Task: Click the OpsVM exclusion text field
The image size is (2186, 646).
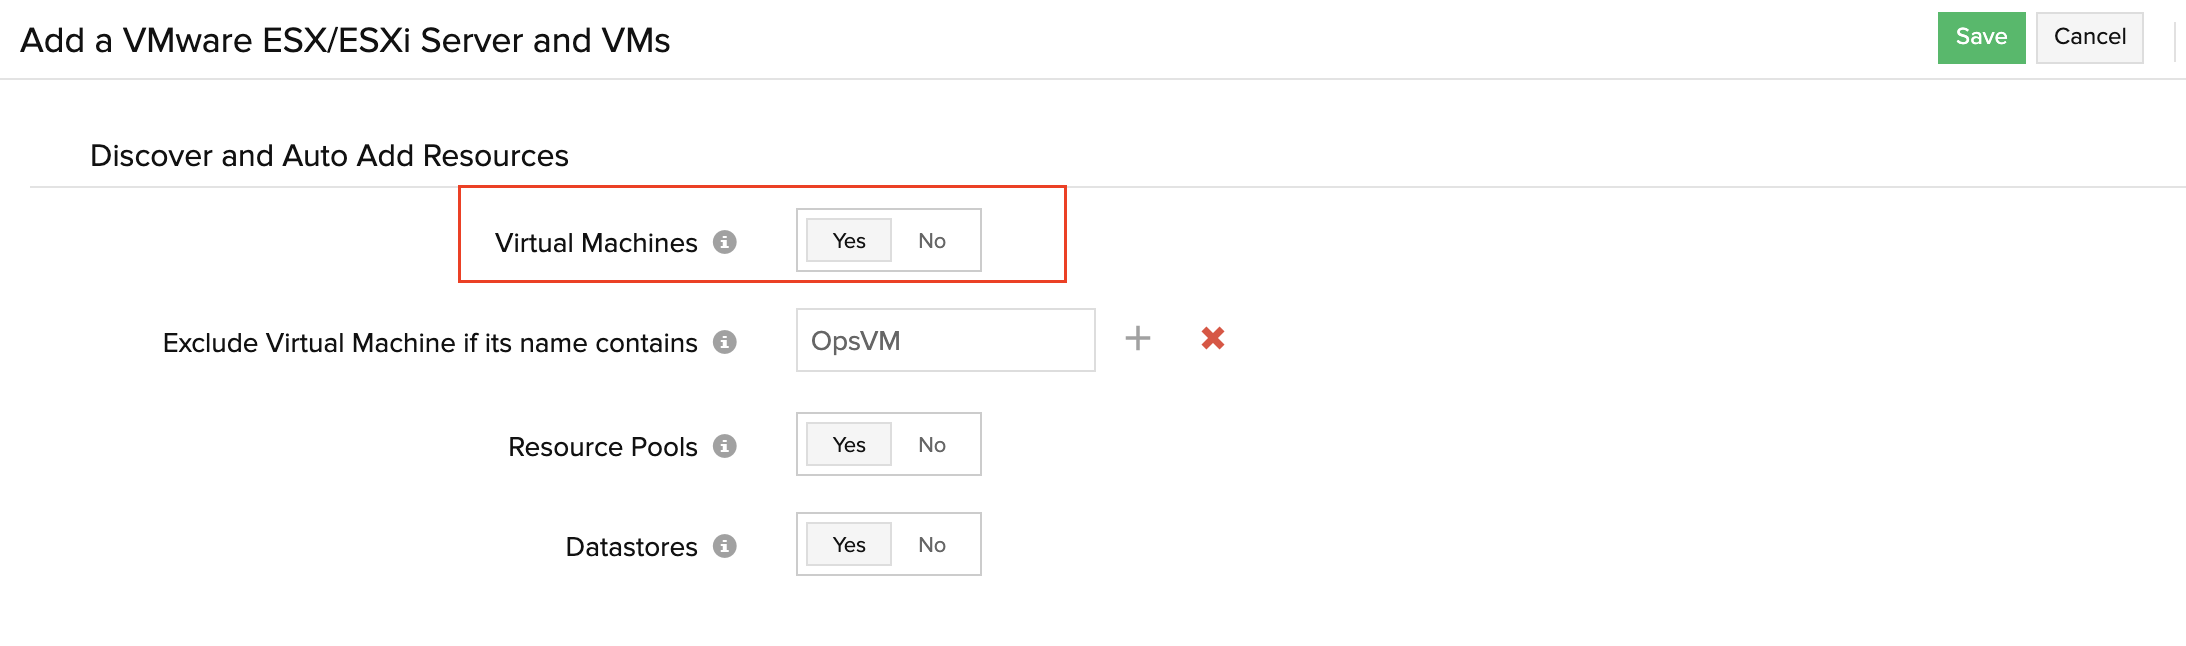Action: click(944, 340)
